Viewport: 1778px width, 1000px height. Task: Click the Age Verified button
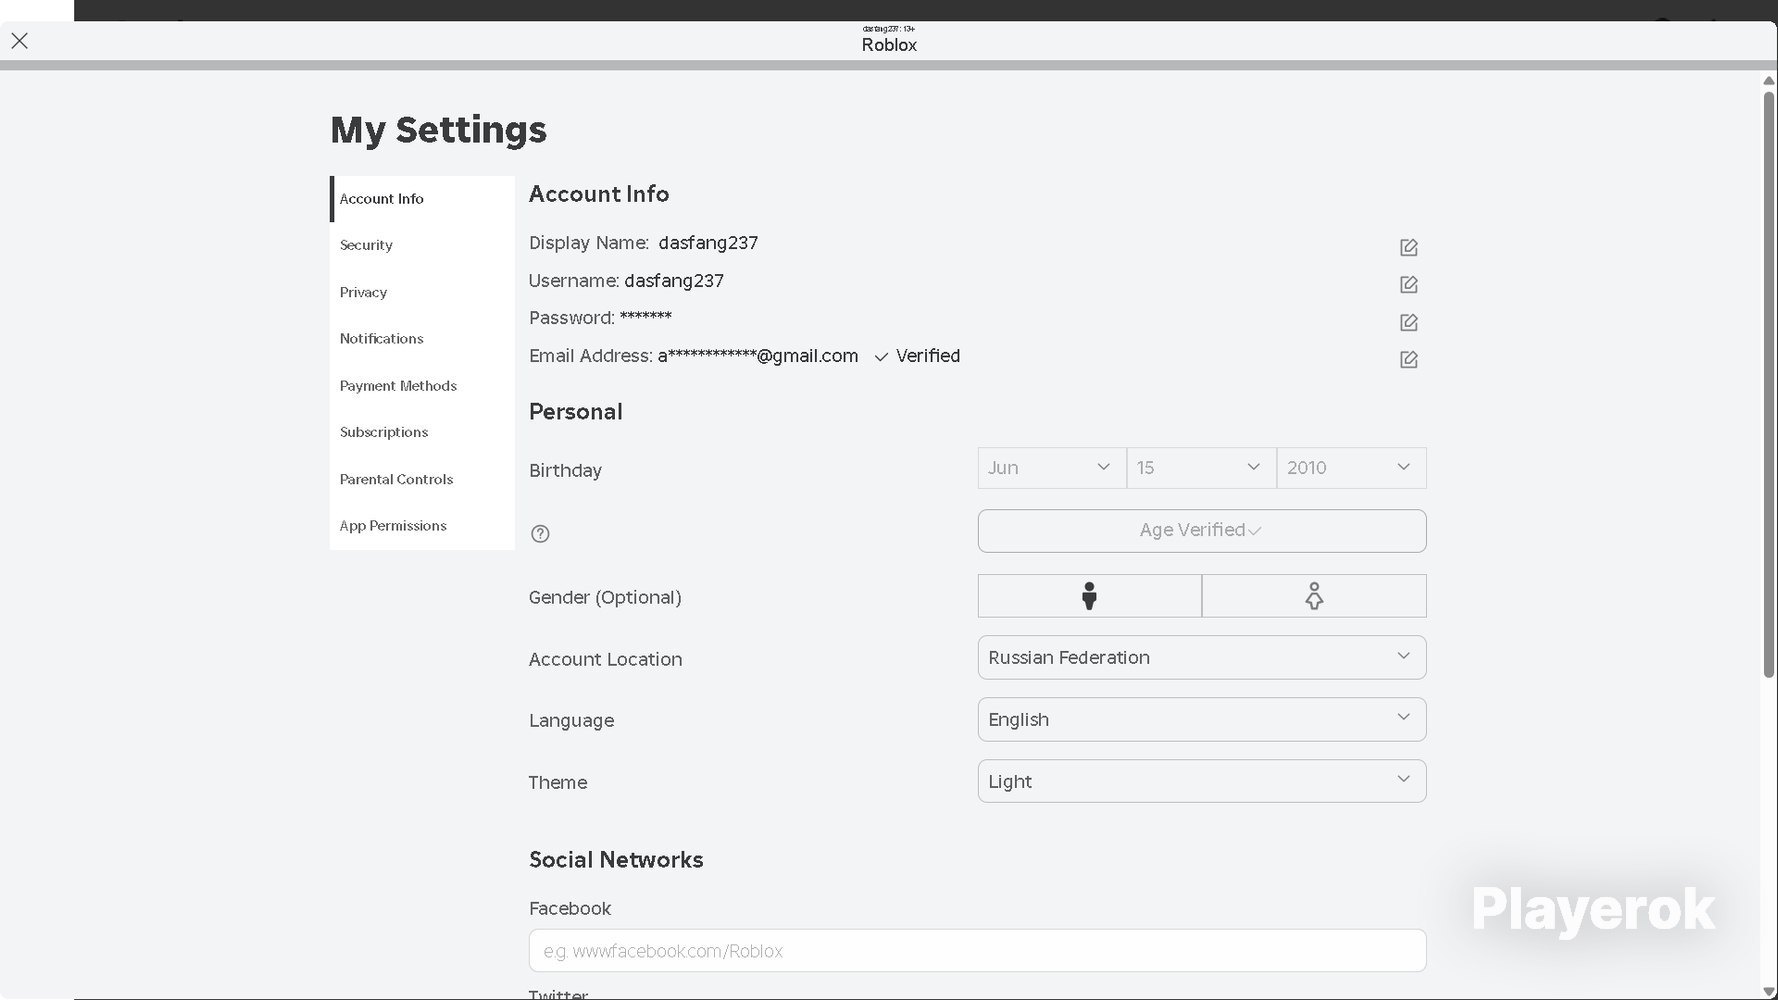click(x=1202, y=531)
